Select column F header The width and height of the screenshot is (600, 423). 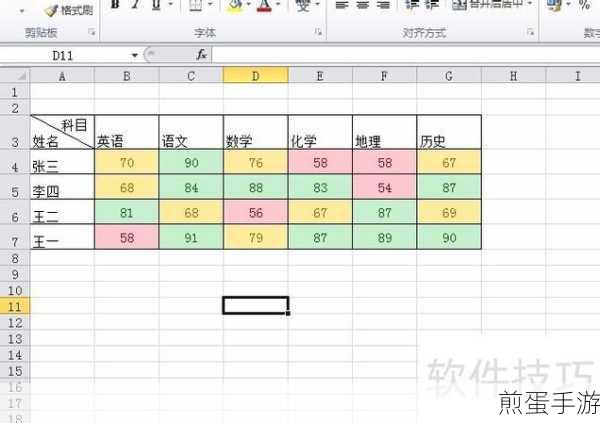click(x=385, y=76)
